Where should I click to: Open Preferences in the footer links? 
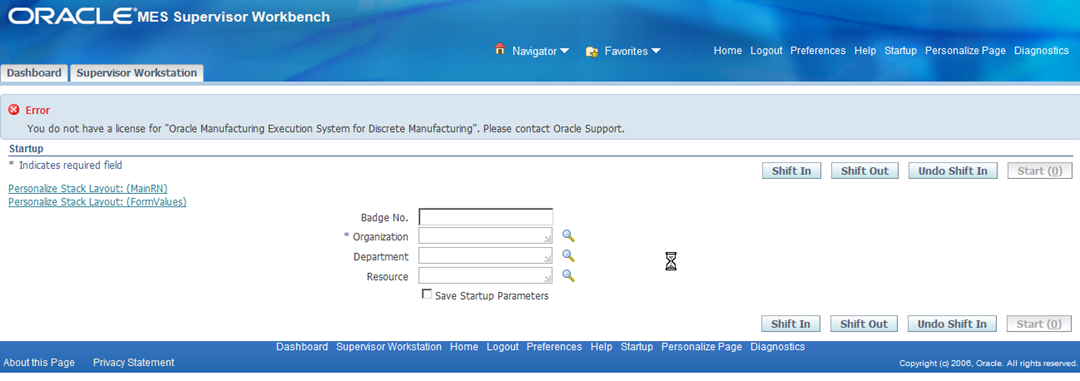pyautogui.click(x=554, y=347)
